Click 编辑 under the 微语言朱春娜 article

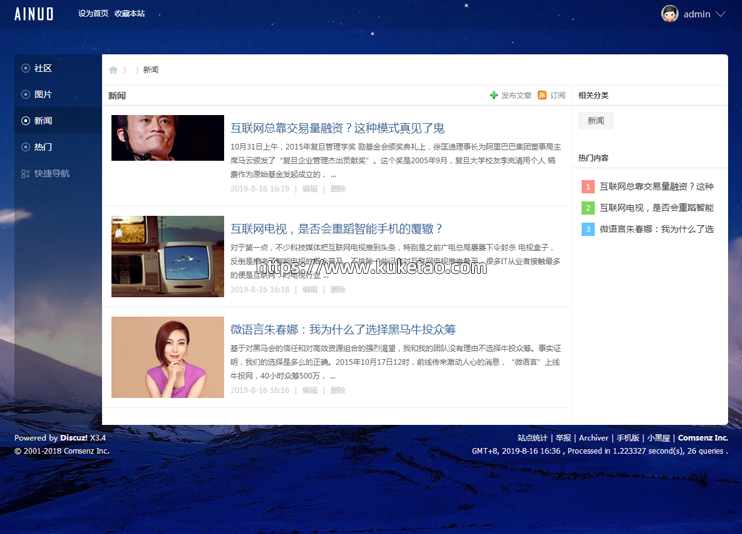[x=310, y=390]
